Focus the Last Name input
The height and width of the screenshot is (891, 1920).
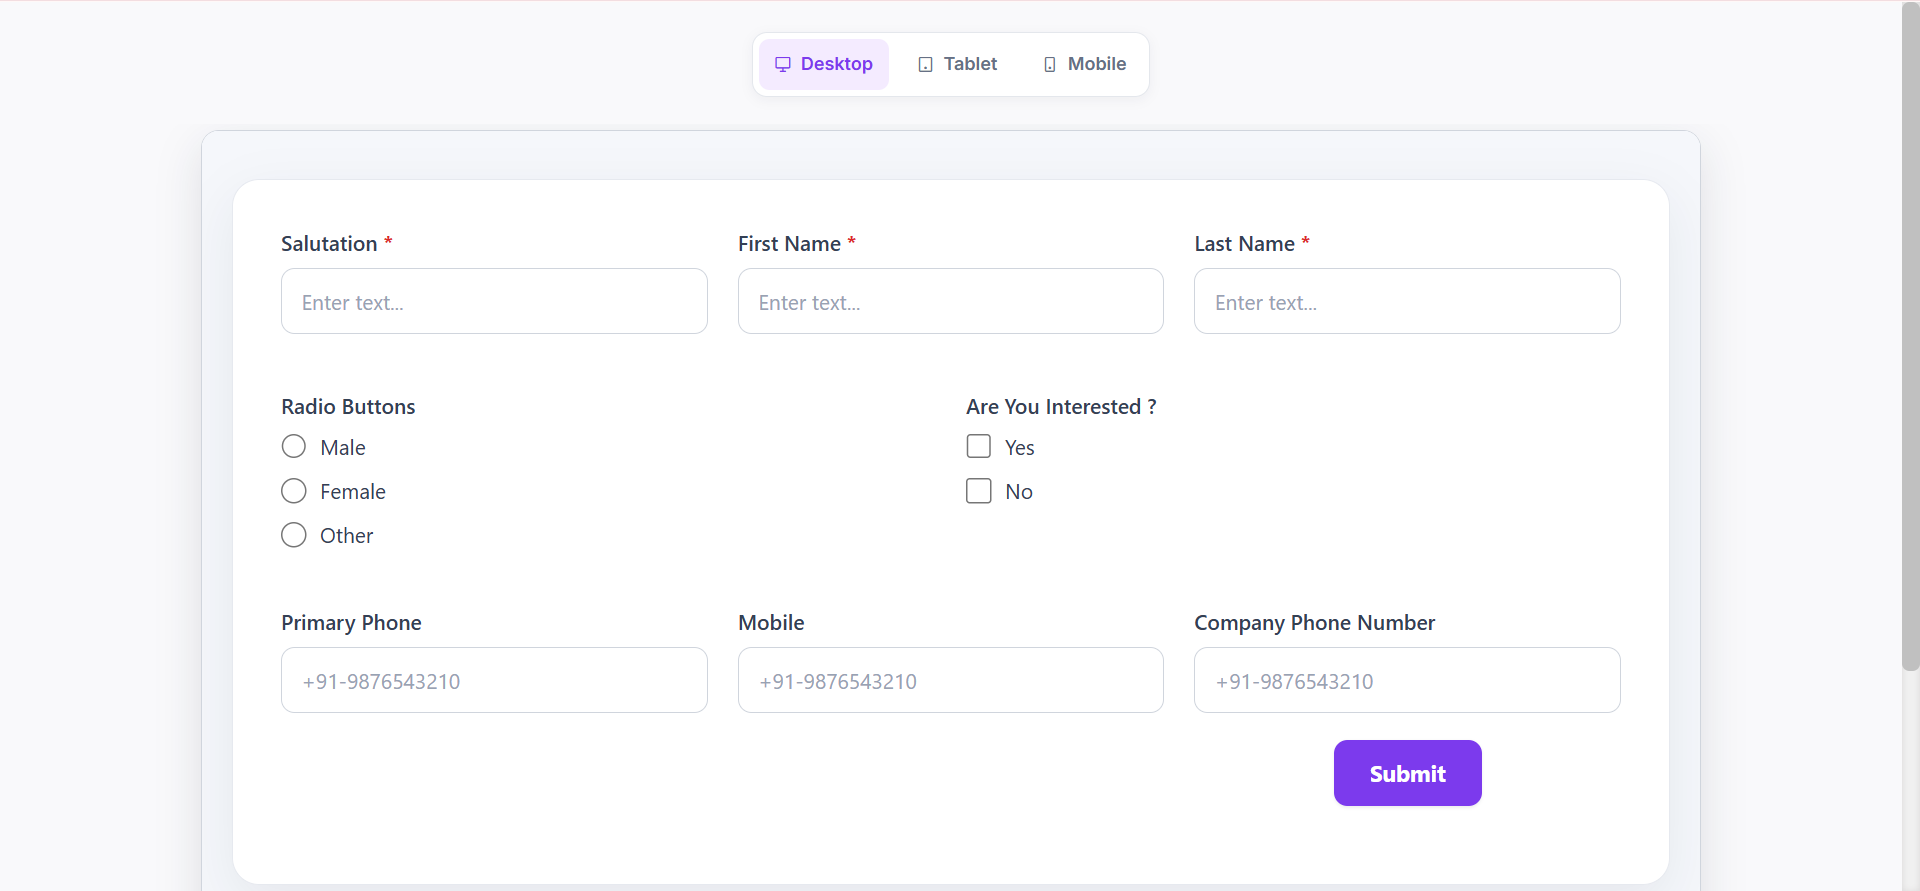(x=1407, y=301)
